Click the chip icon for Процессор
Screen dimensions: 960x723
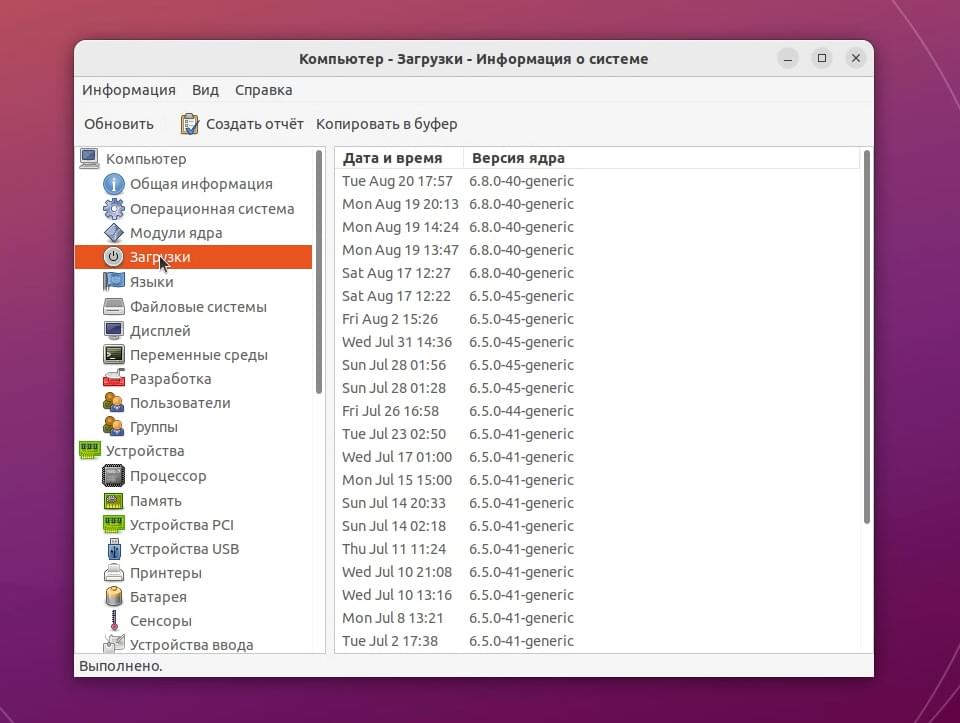(x=113, y=476)
